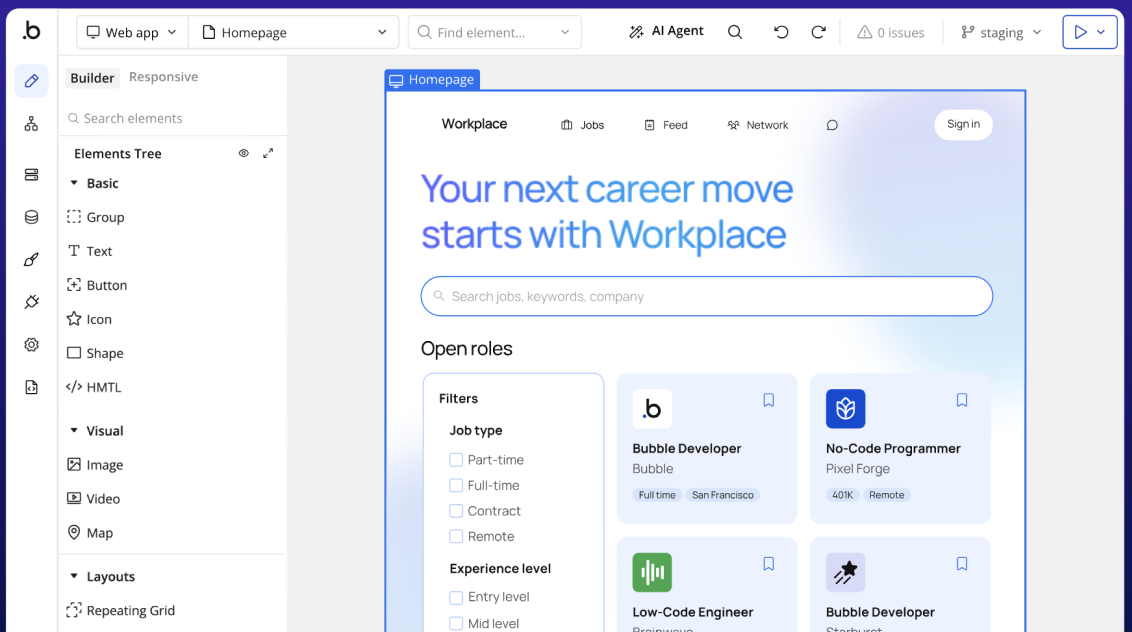Bookmark the Bubble Developer job at Bubble
Viewport: 1132px width, 632px height.
tap(768, 400)
